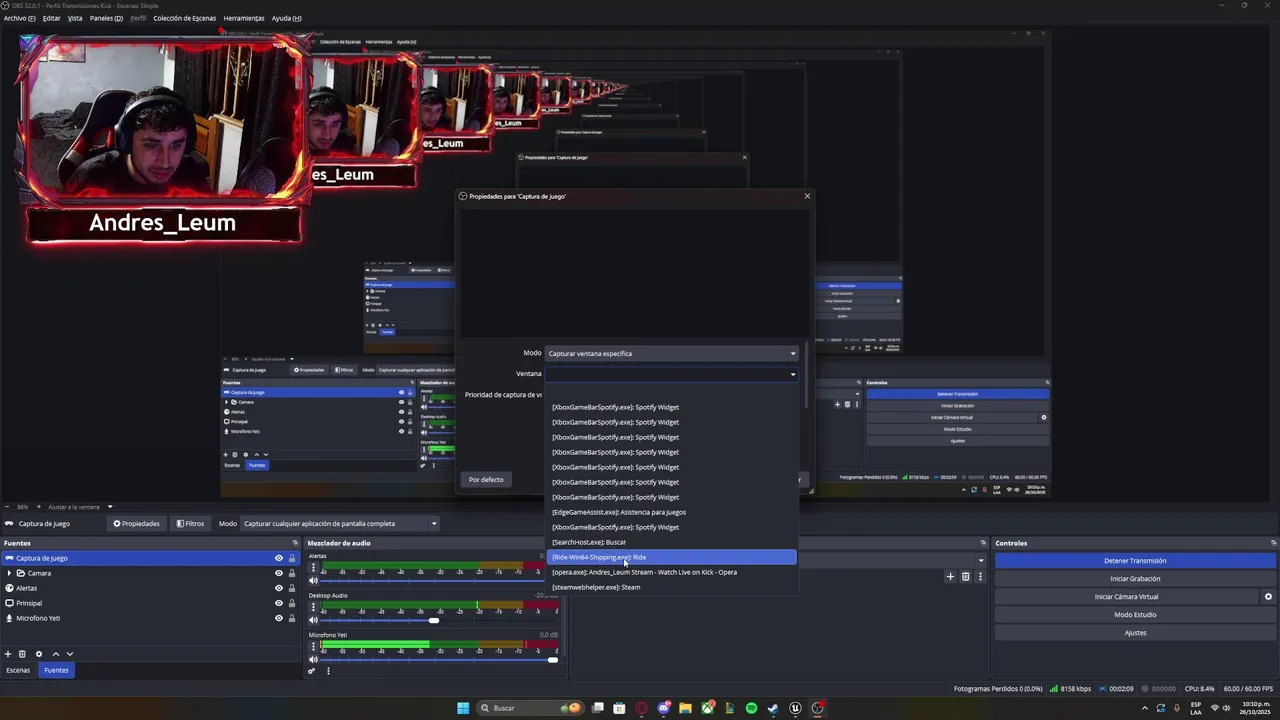Screen dimensions: 1280x720
Task: Mute the Microfono Yeti channel
Action: pyautogui.click(x=313, y=660)
